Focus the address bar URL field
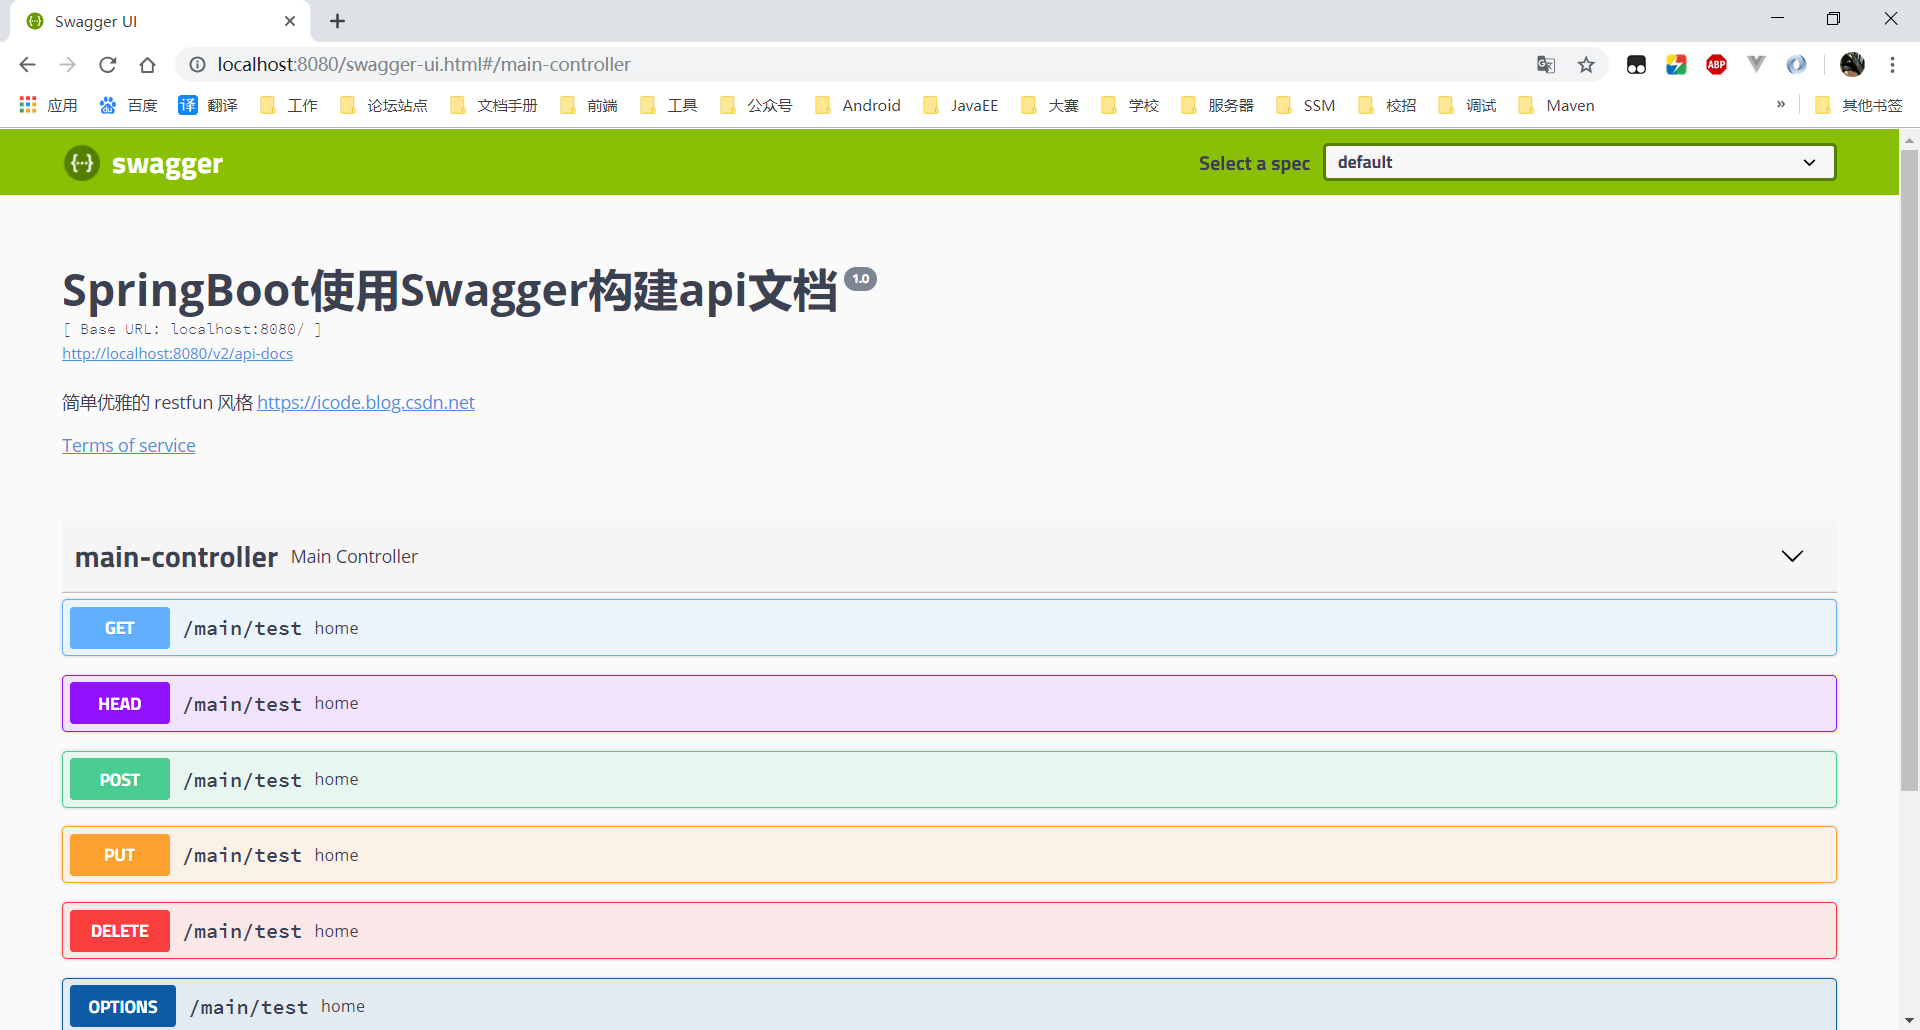The image size is (1920, 1030). click(860, 65)
